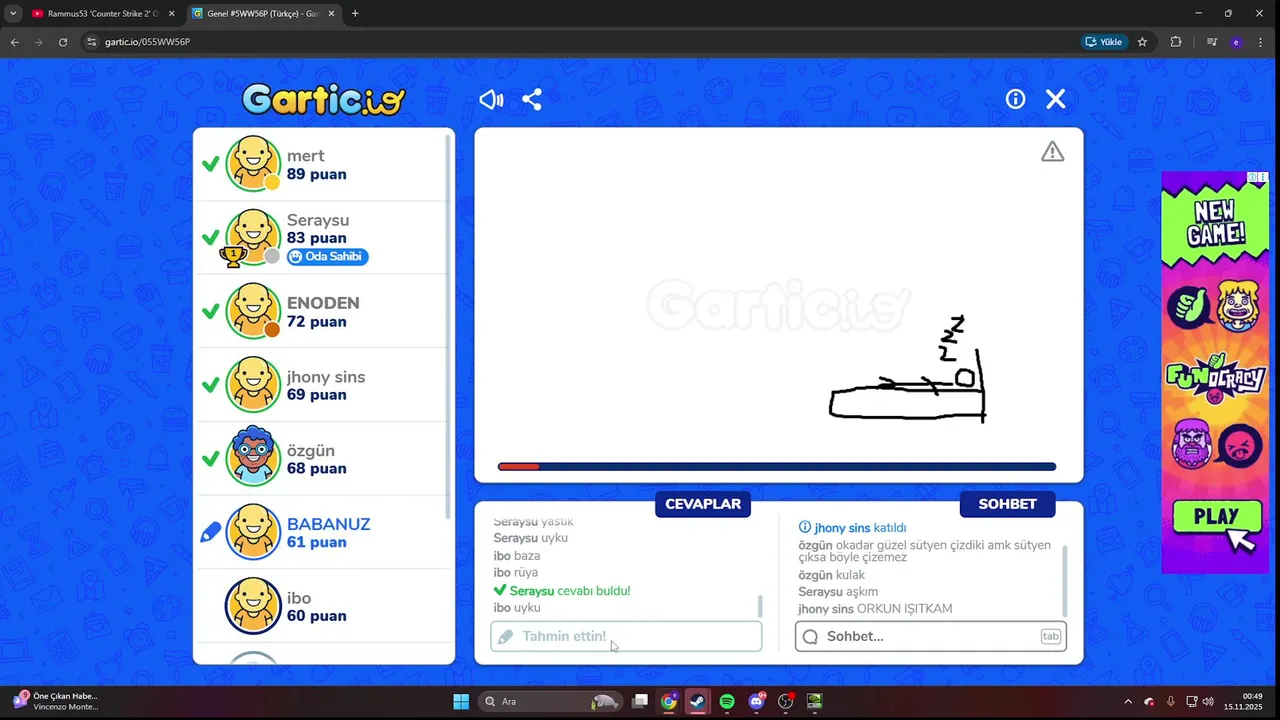This screenshot has height=720, width=1280.
Task: Click the Oda Sahibi badge
Action: pyautogui.click(x=328, y=257)
